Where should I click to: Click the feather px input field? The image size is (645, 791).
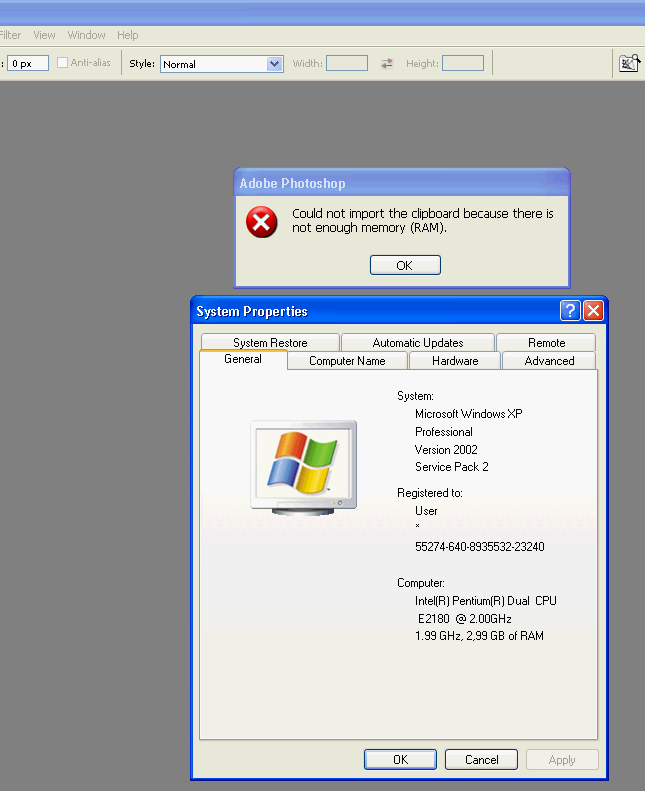pyautogui.click(x=28, y=63)
